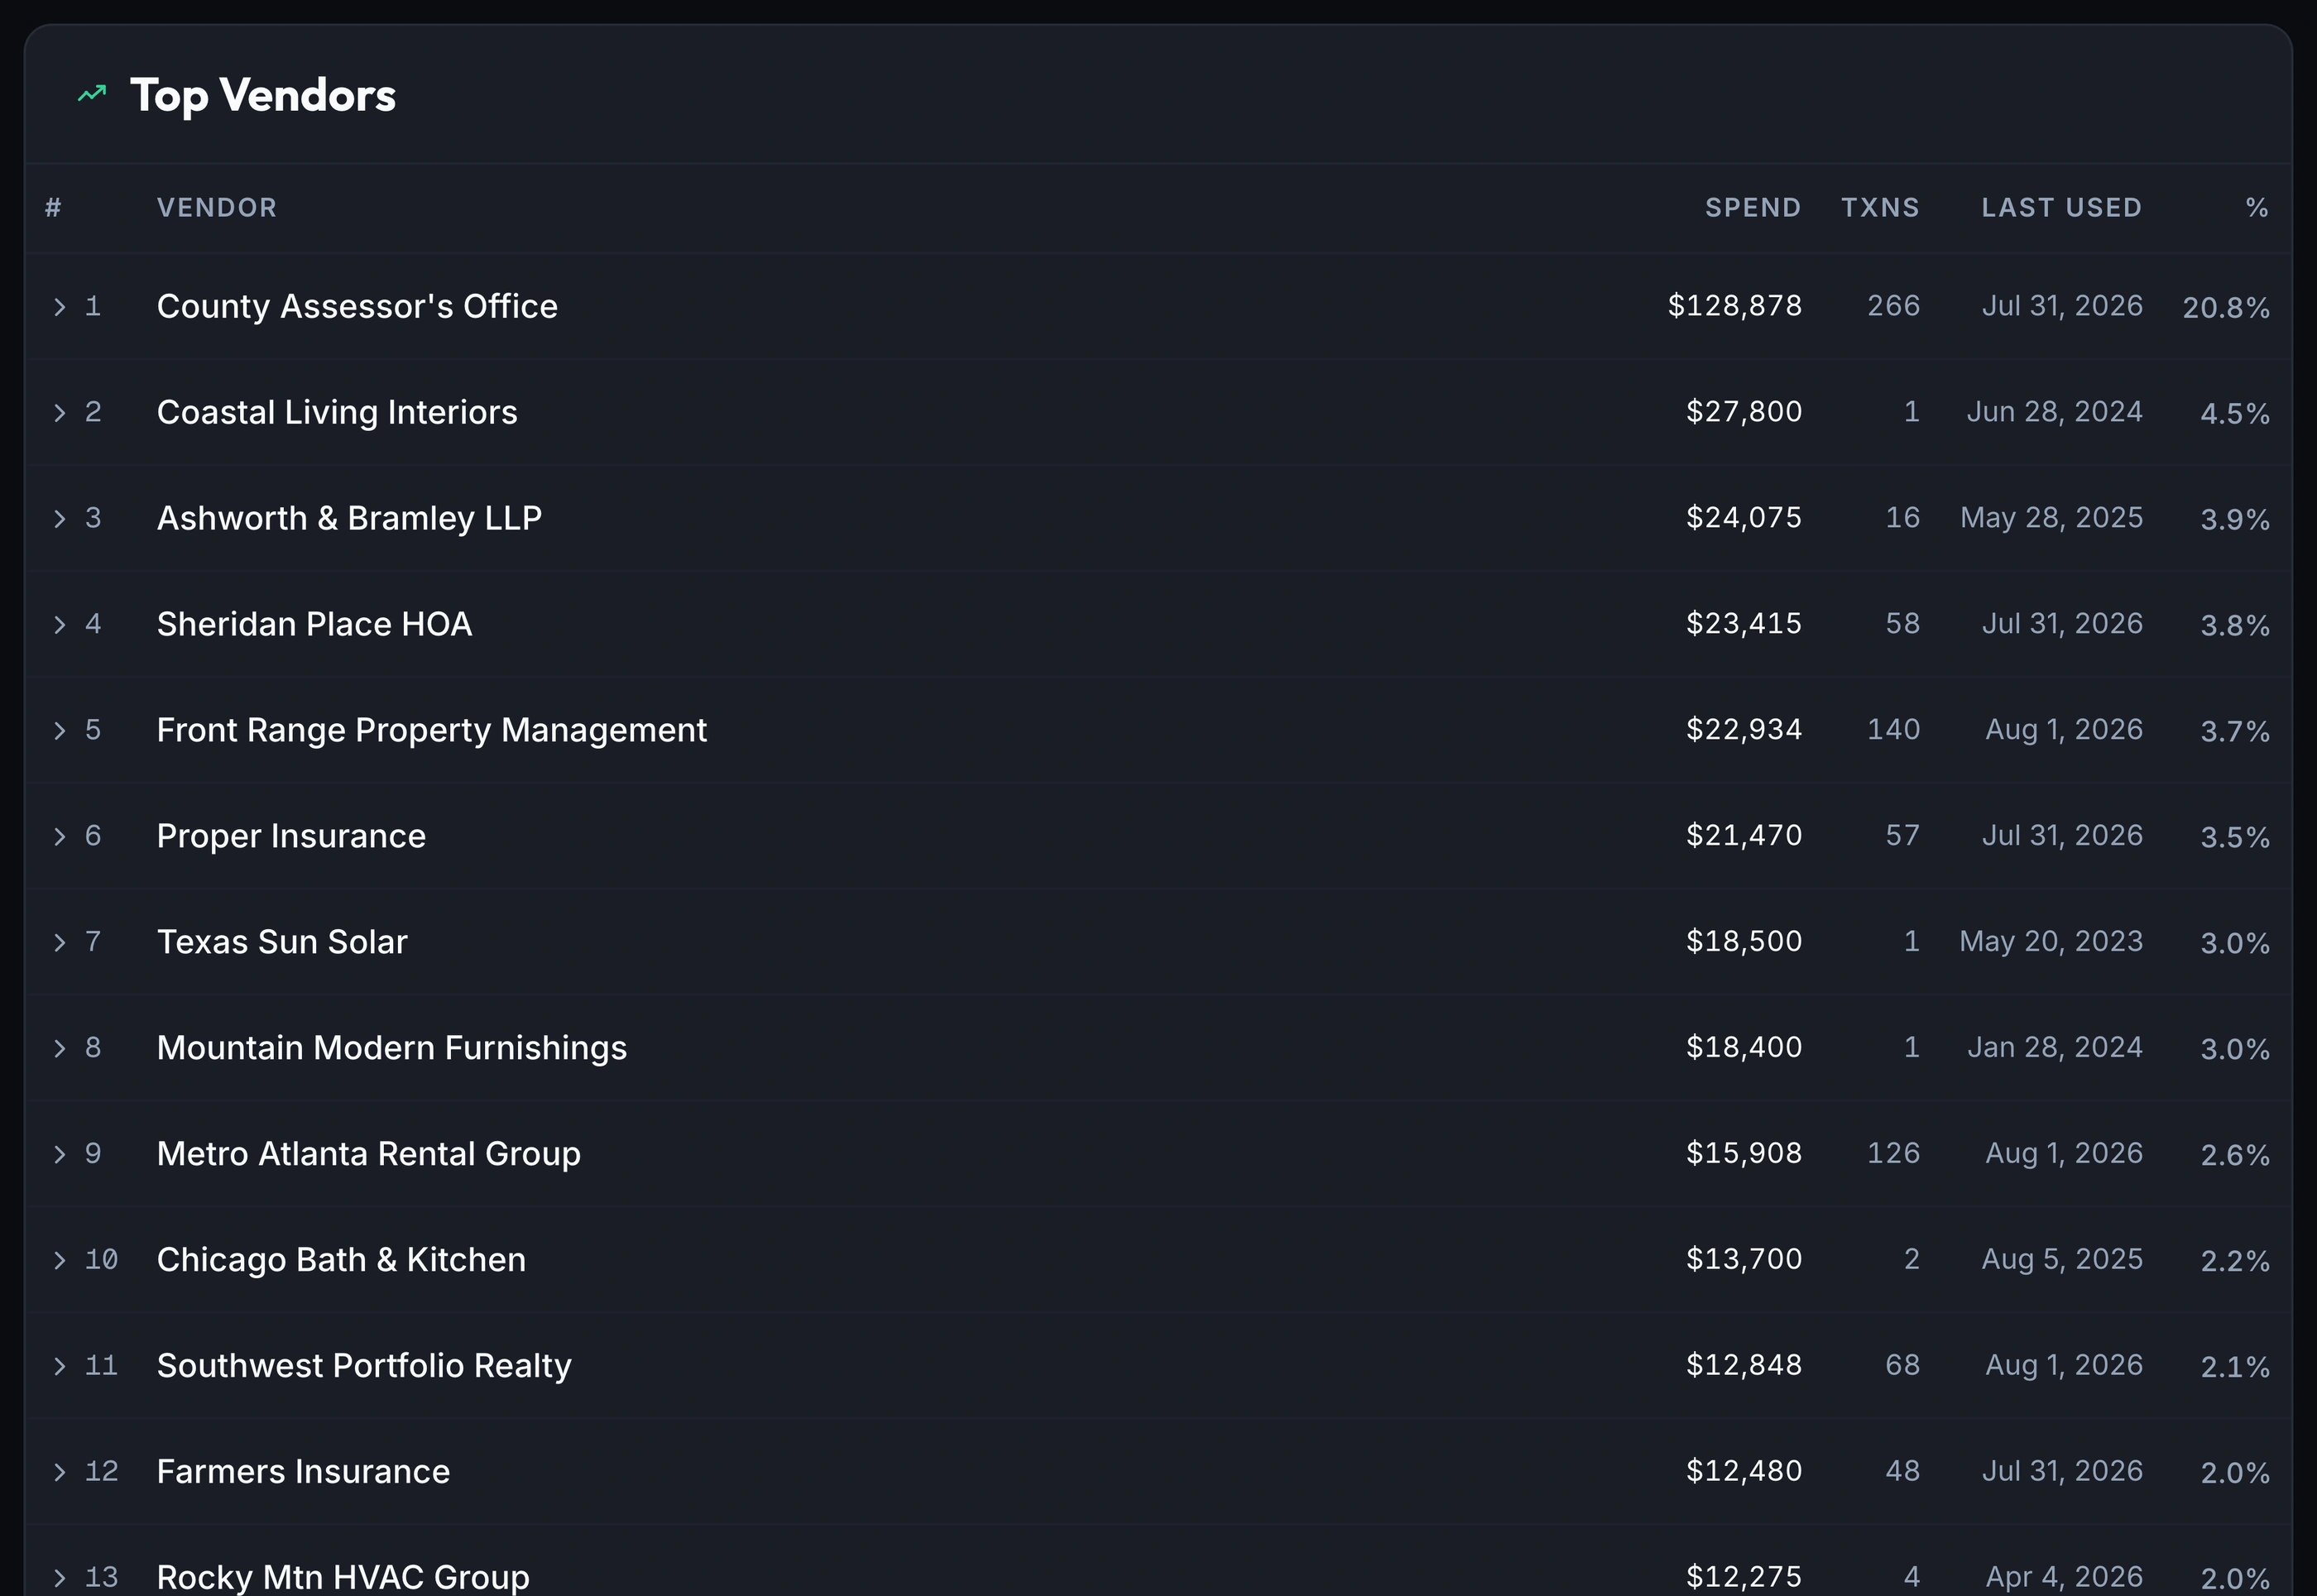Select vendor name Front Range Property Management
2317x1596 pixels.
(x=432, y=730)
